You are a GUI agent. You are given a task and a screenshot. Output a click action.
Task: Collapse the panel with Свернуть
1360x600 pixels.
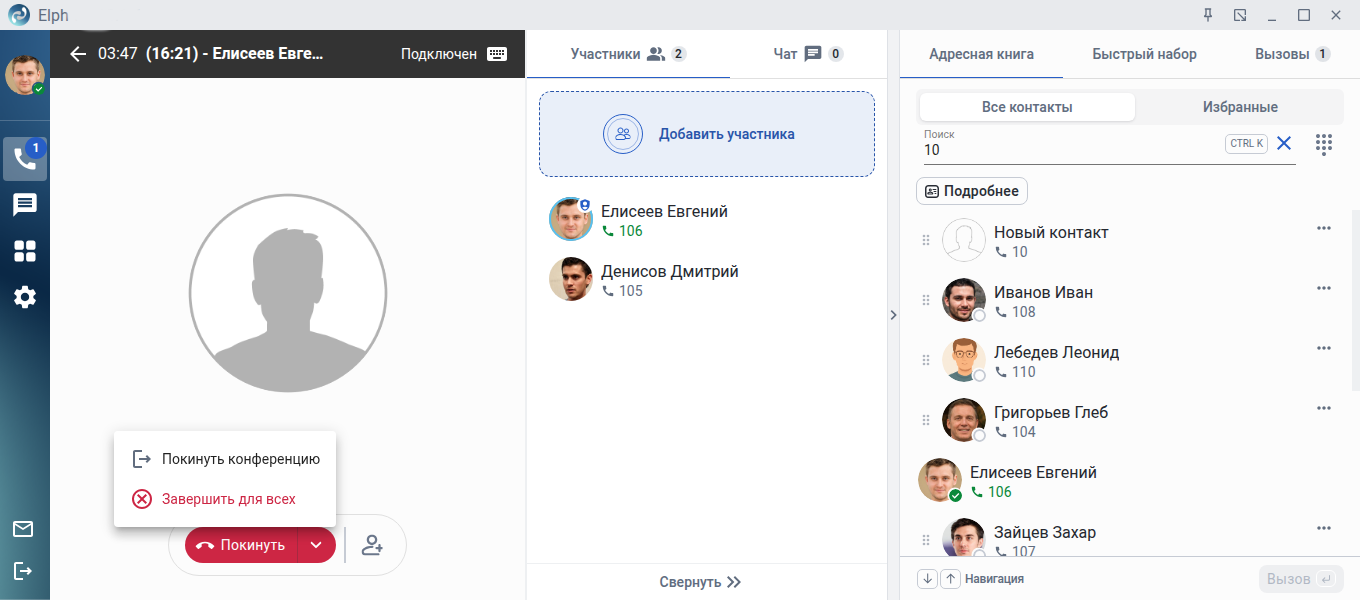tap(700, 582)
